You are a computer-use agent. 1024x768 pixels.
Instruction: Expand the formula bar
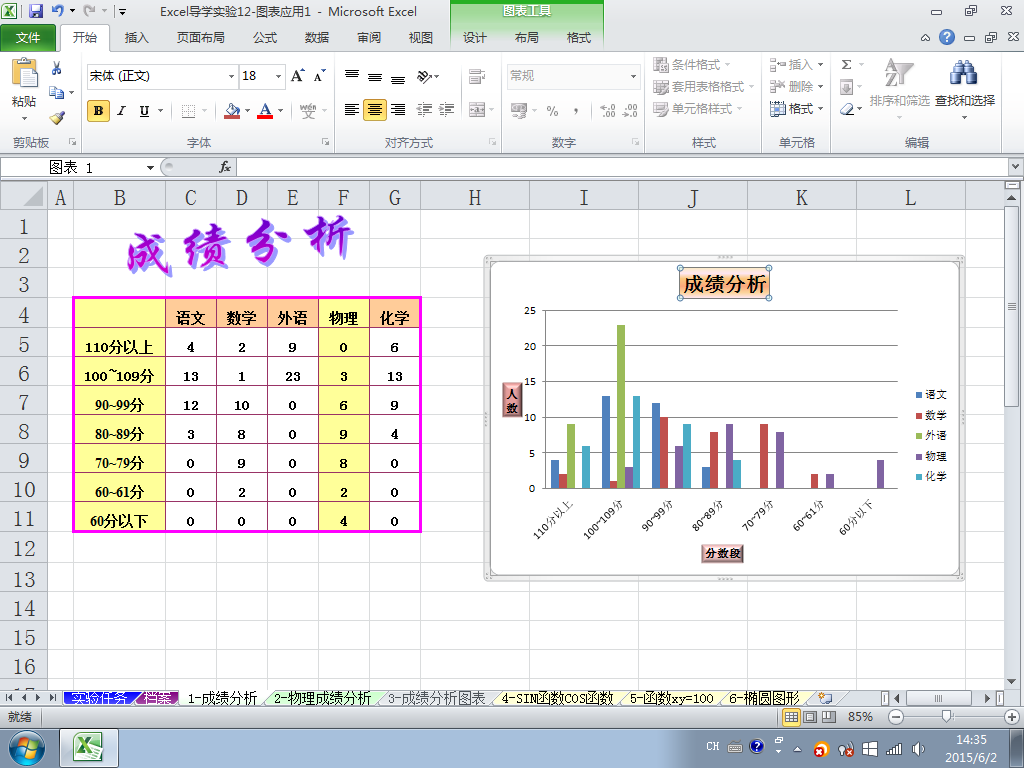[x=1016, y=167]
